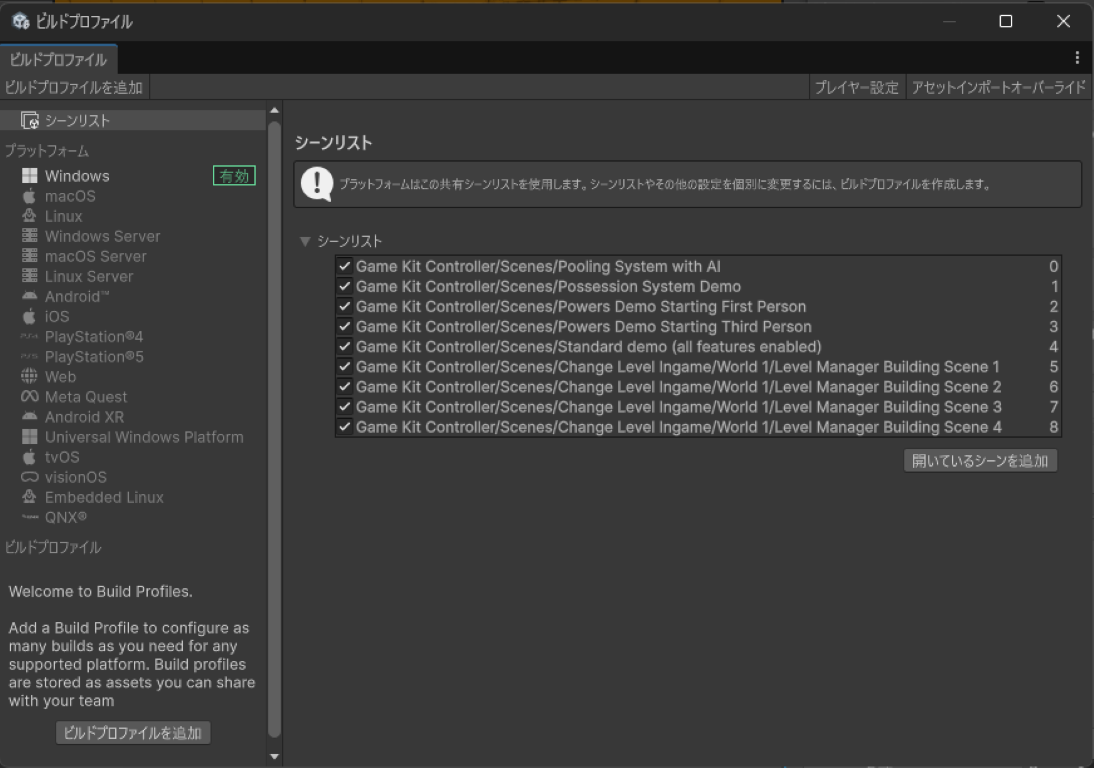1094x768 pixels.
Task: Click the Welcome to Build Profiles text
Action: tap(100, 592)
